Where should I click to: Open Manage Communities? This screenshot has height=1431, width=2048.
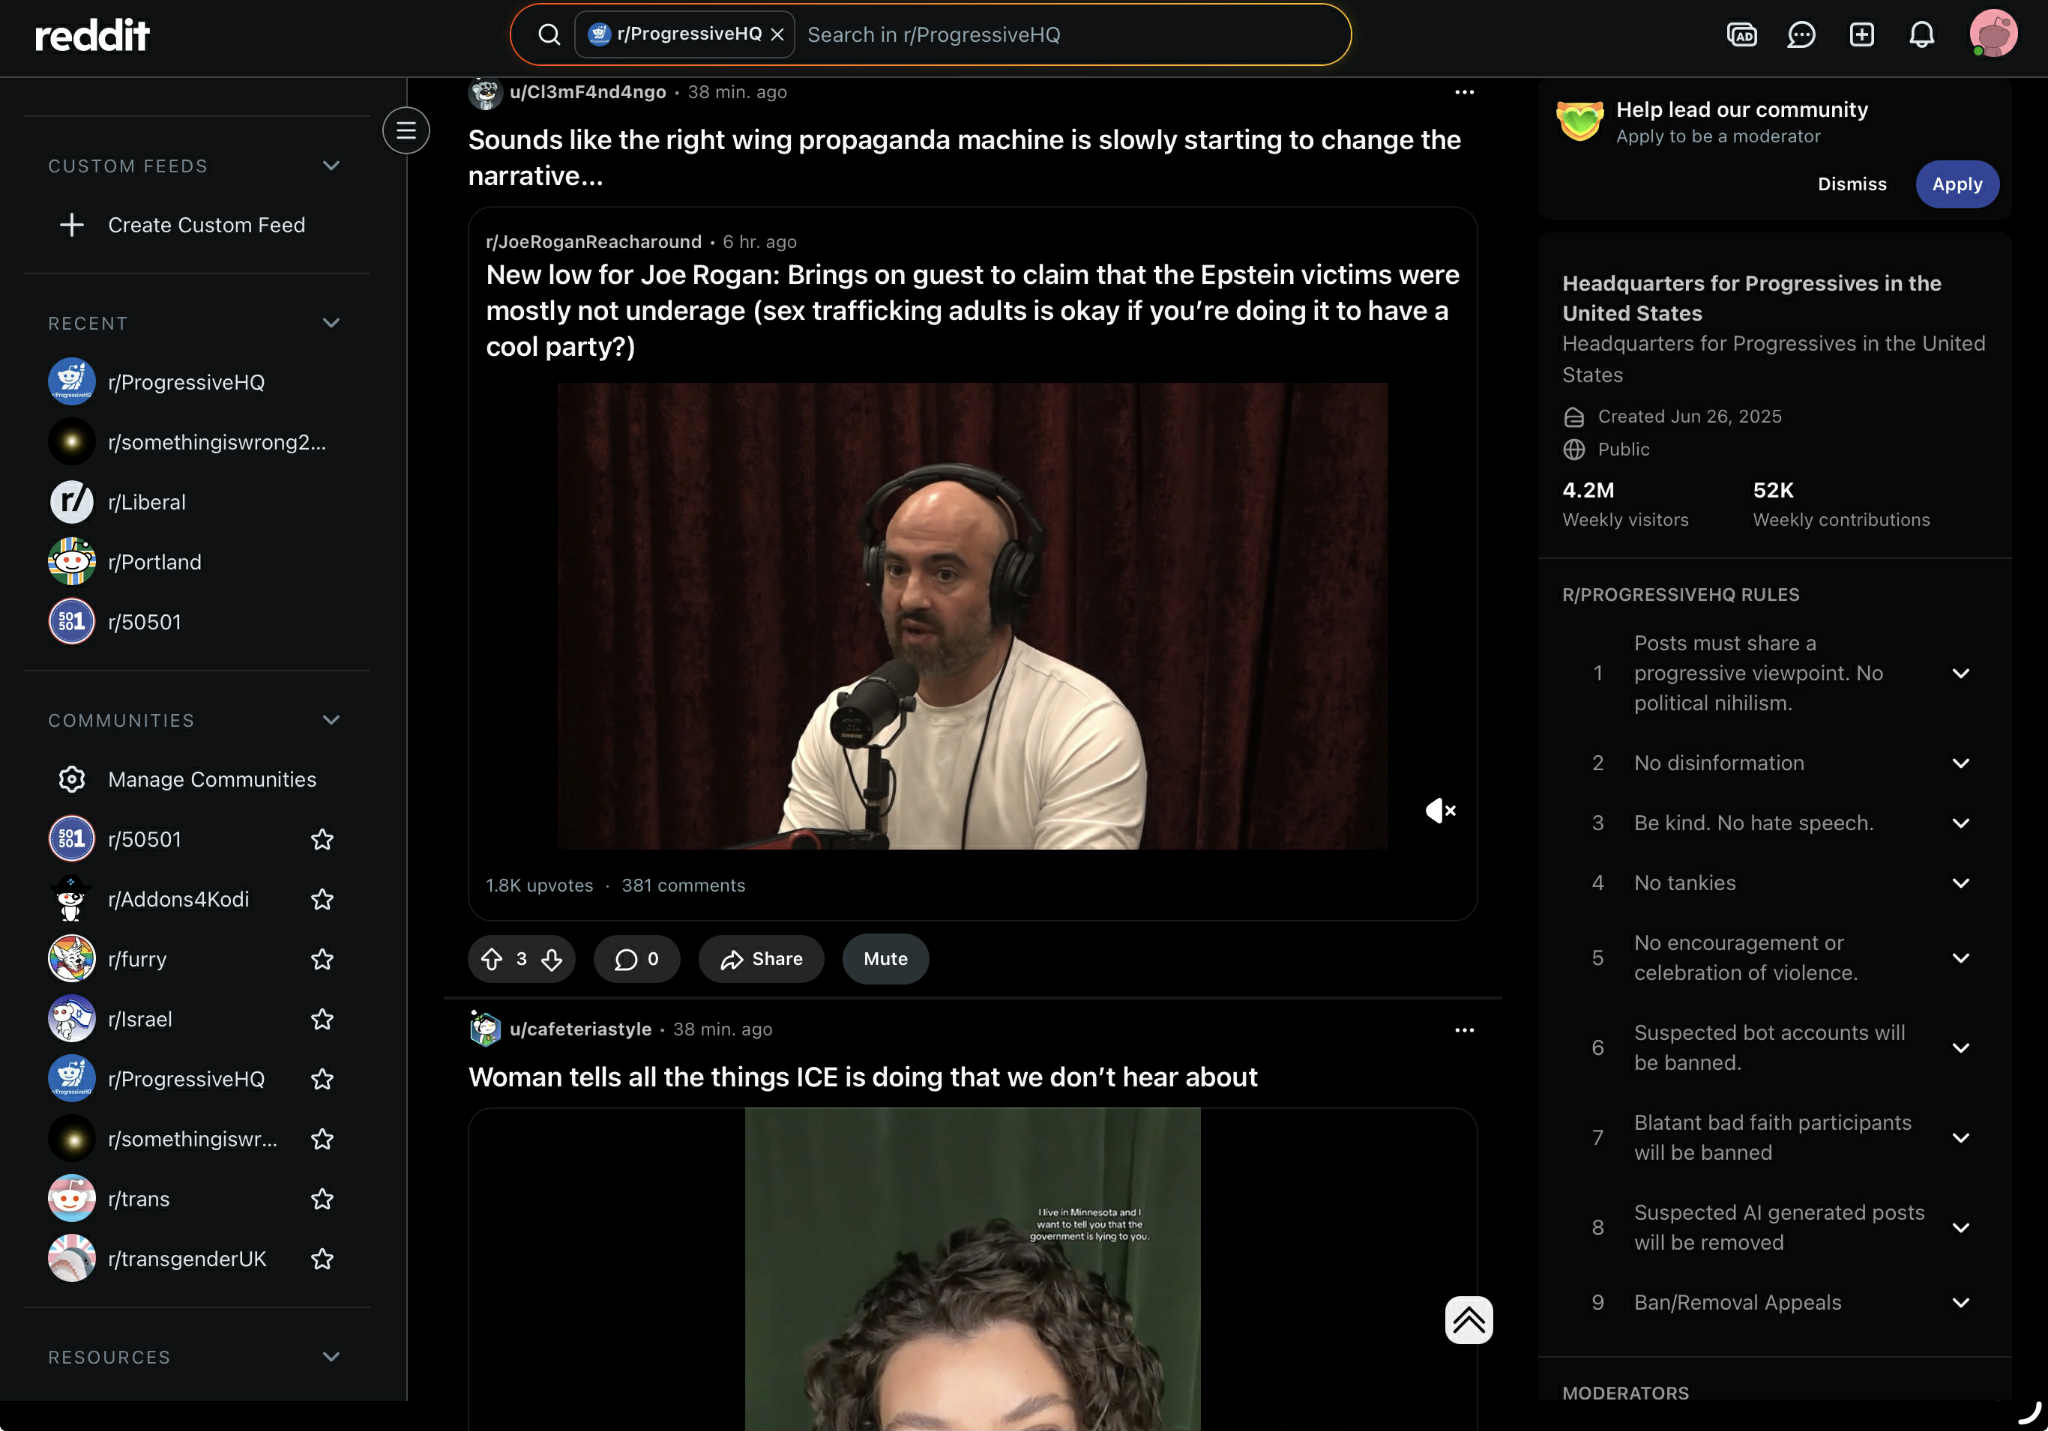point(211,779)
